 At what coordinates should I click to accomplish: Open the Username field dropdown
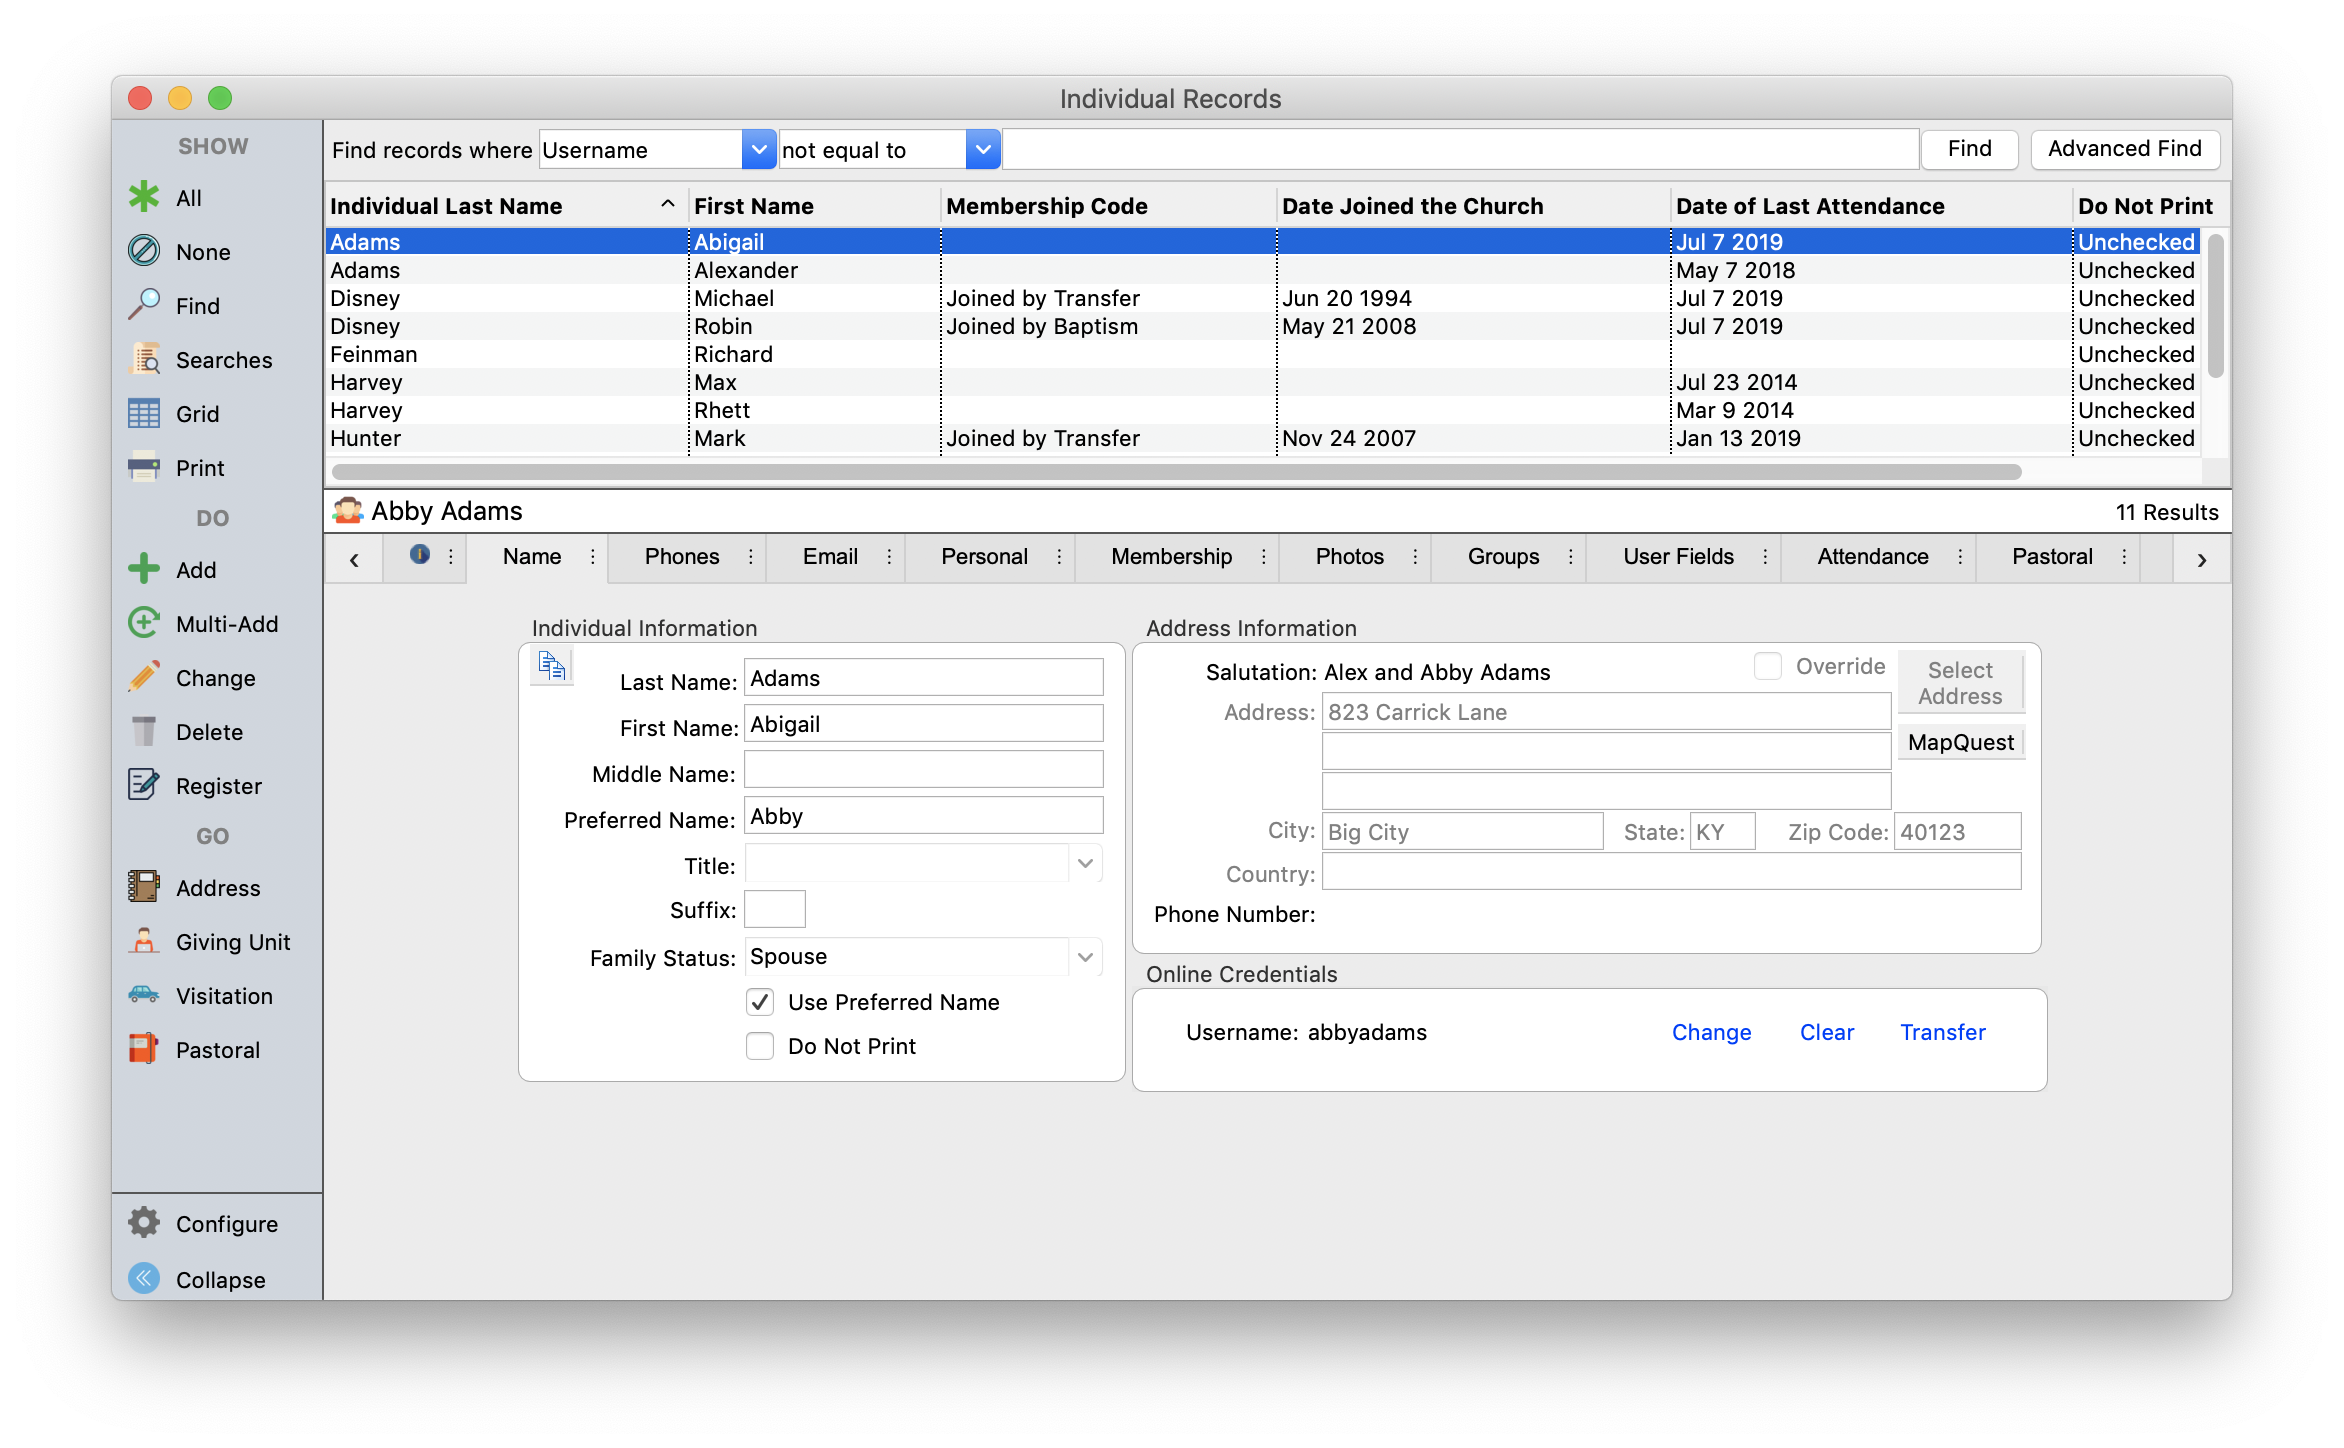click(759, 150)
